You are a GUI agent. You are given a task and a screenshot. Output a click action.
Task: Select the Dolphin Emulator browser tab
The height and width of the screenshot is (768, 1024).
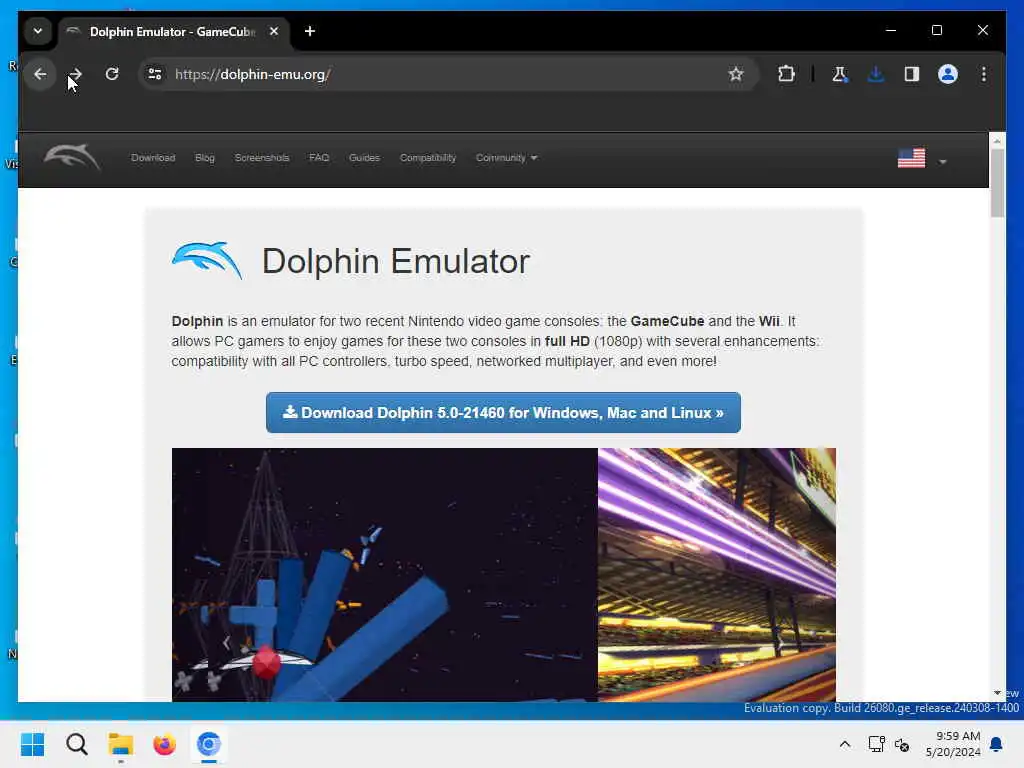[173, 32]
